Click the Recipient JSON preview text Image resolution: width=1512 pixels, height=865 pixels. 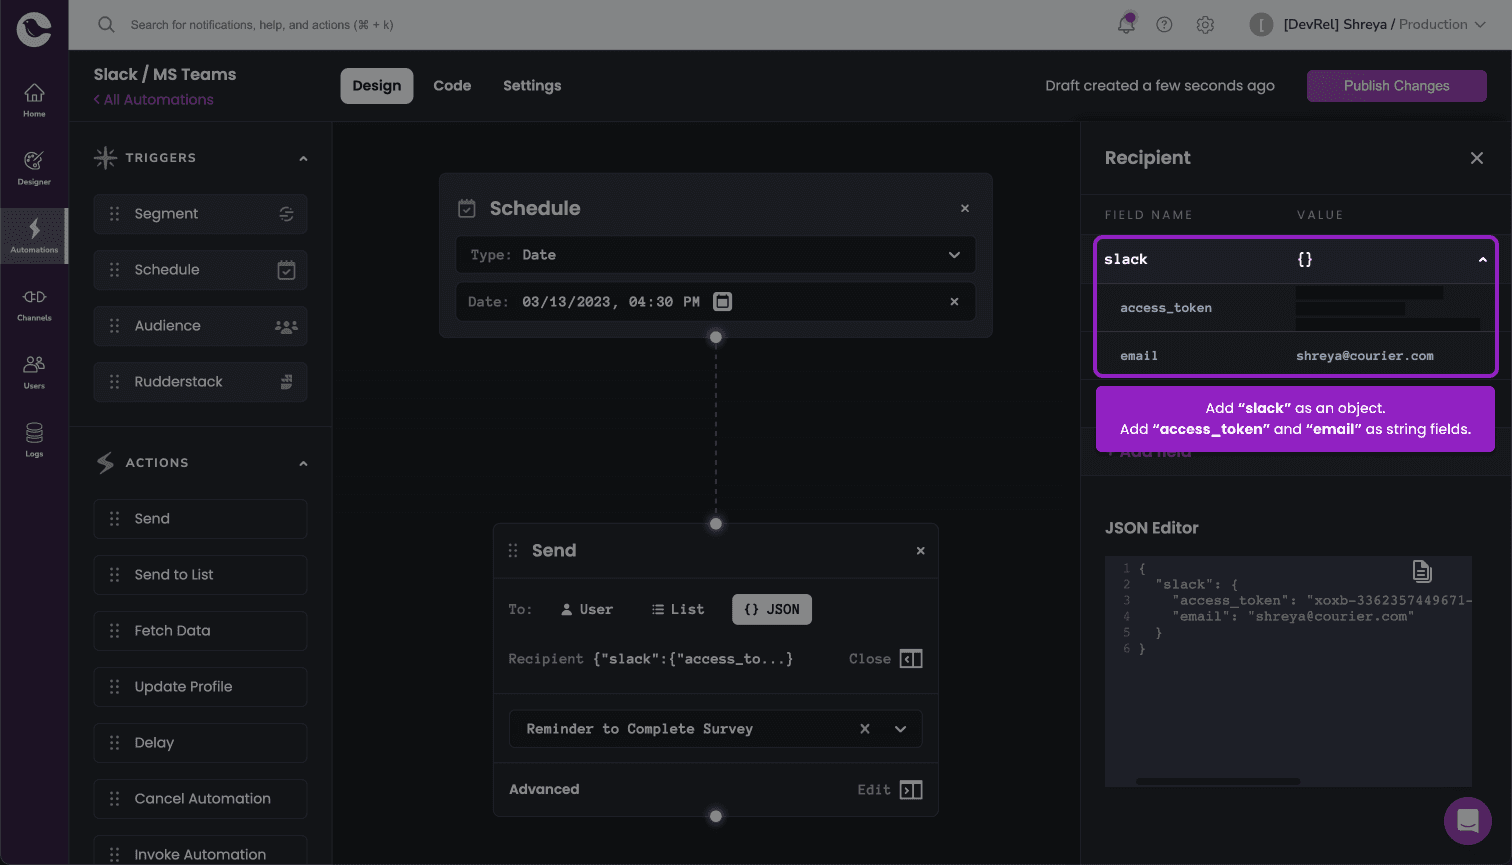(x=693, y=659)
